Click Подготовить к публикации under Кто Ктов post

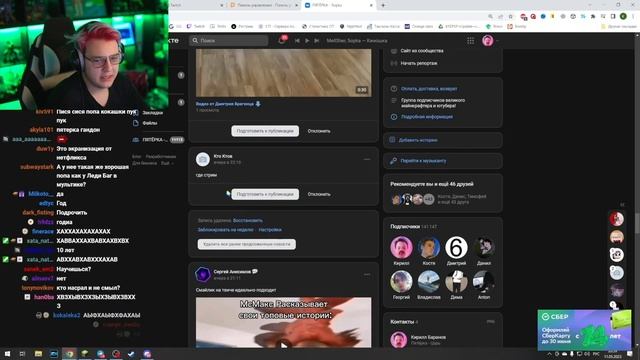[x=265, y=194]
